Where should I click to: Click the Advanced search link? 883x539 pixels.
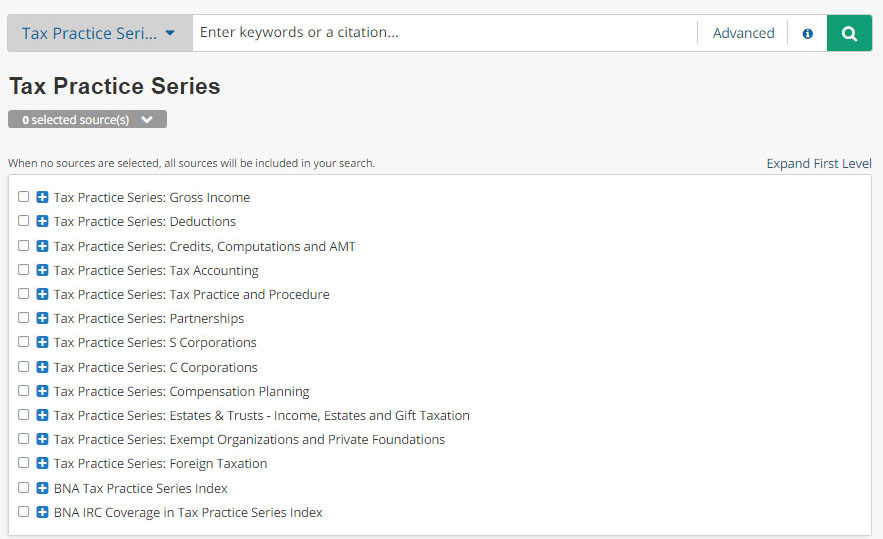[x=743, y=33]
